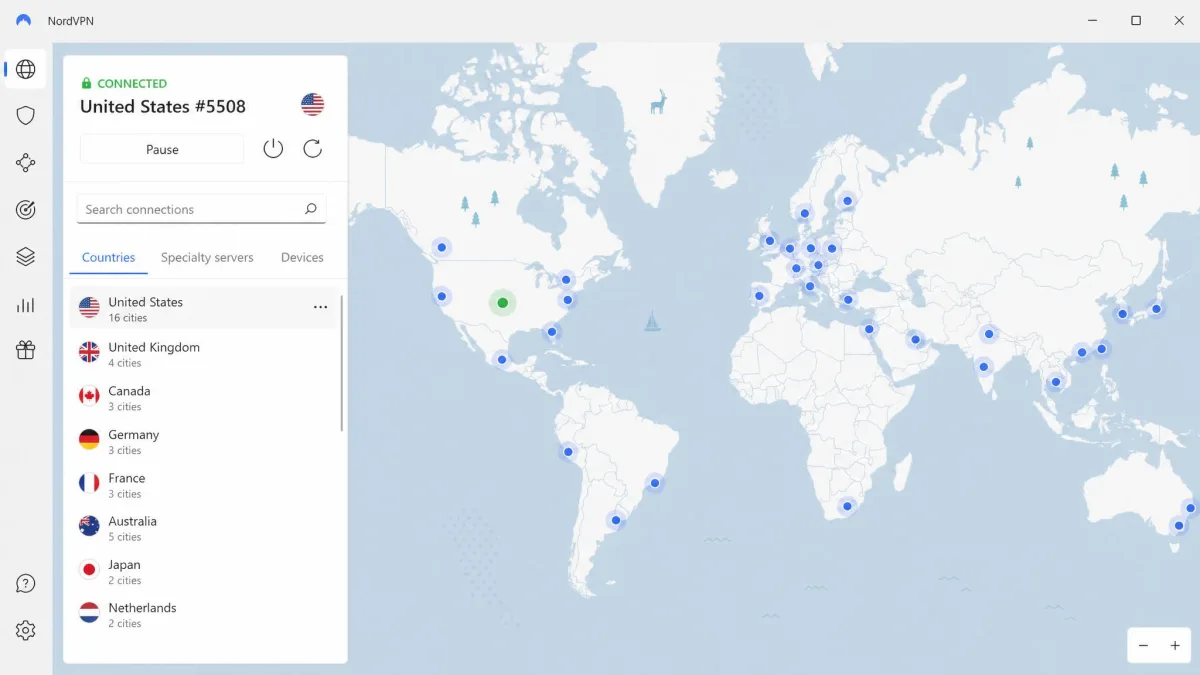Open the Meshnet nodes sidebar icon

[26, 162]
